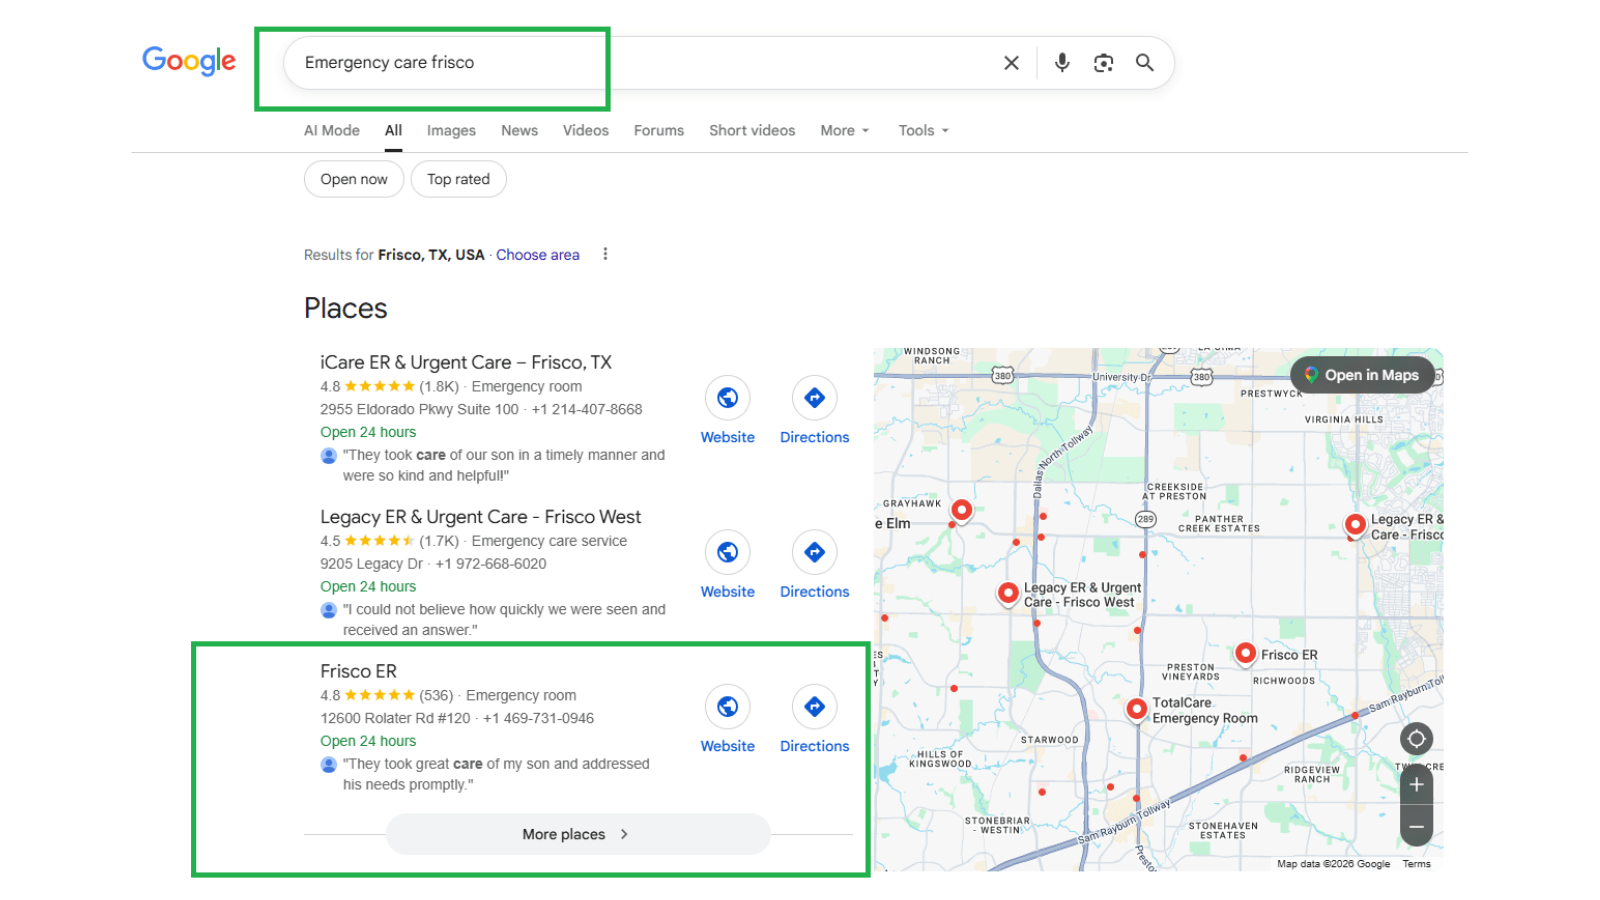Submit search with magnifier icon

pos(1145,63)
